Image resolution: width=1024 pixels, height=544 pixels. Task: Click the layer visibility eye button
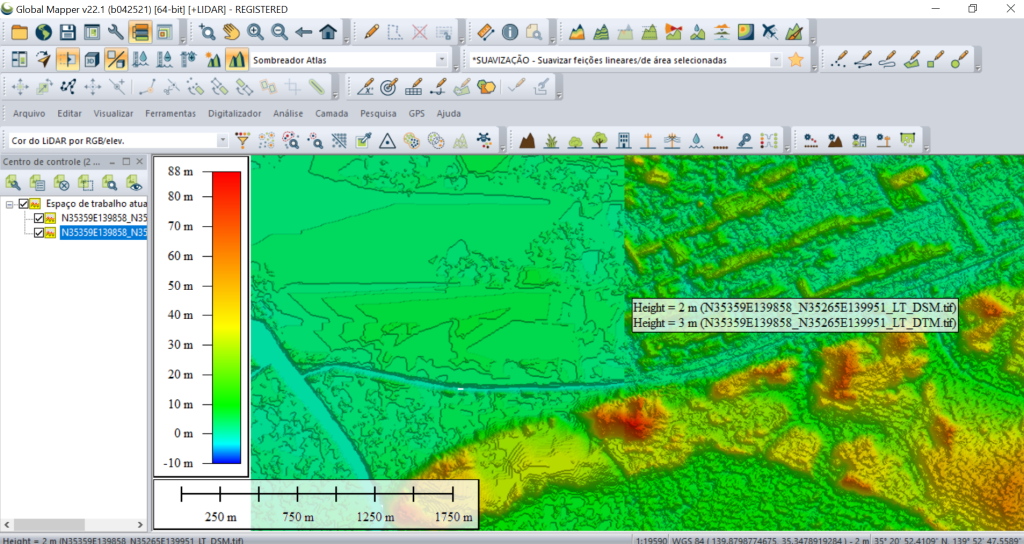point(134,183)
